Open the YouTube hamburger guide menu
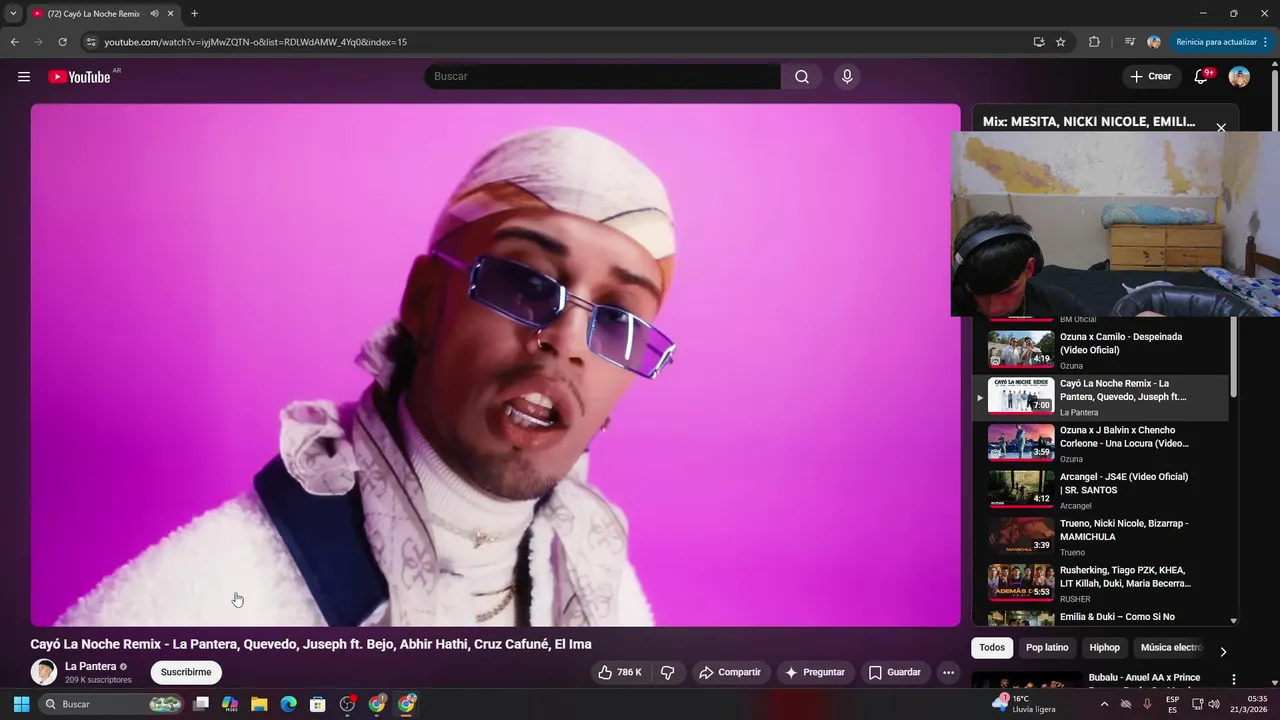Screen dimensions: 1280x720 coord(24,77)
